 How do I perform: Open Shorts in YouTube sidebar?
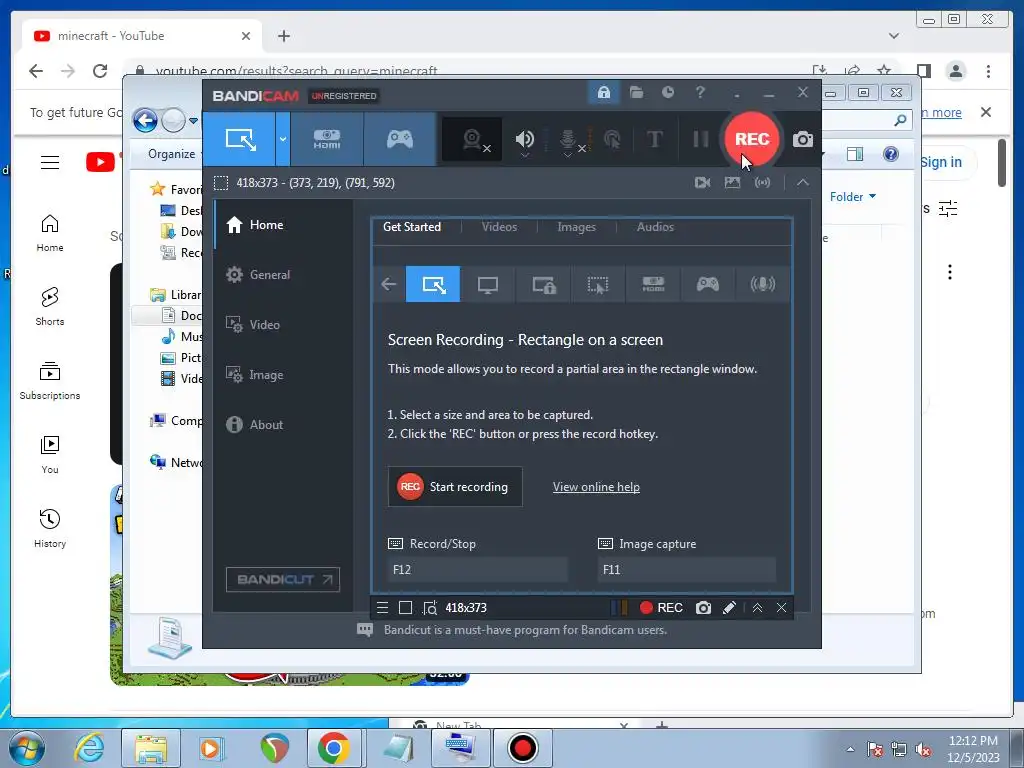[x=50, y=306]
